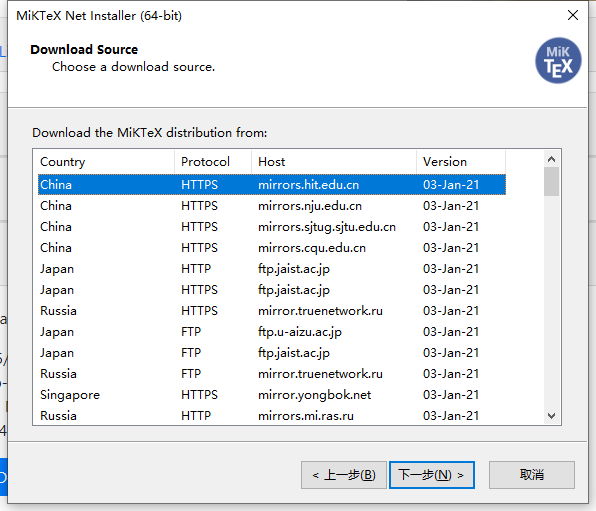Click the HTTP protocol cell for mirrors.mi.ras.ru
The image size is (596, 511).
coord(196,416)
